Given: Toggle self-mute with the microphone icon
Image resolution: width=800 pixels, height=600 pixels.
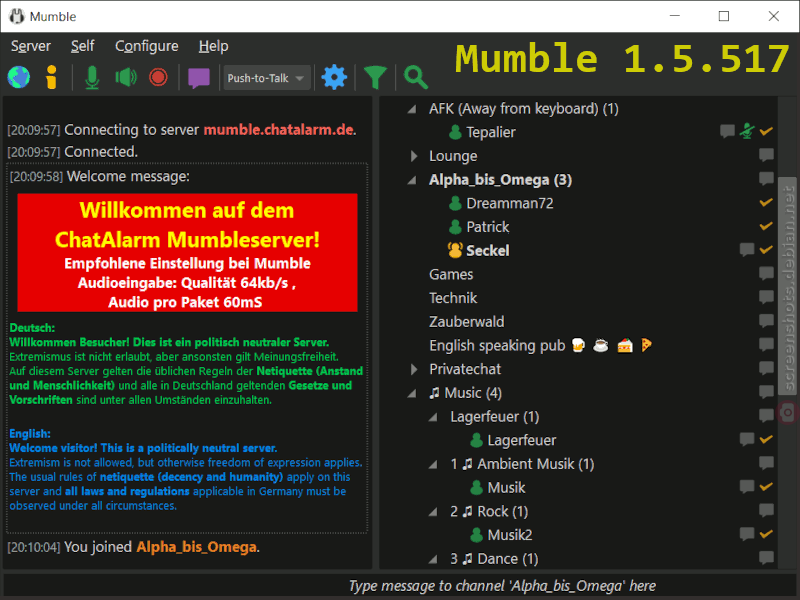Looking at the screenshot, I should 92,78.
